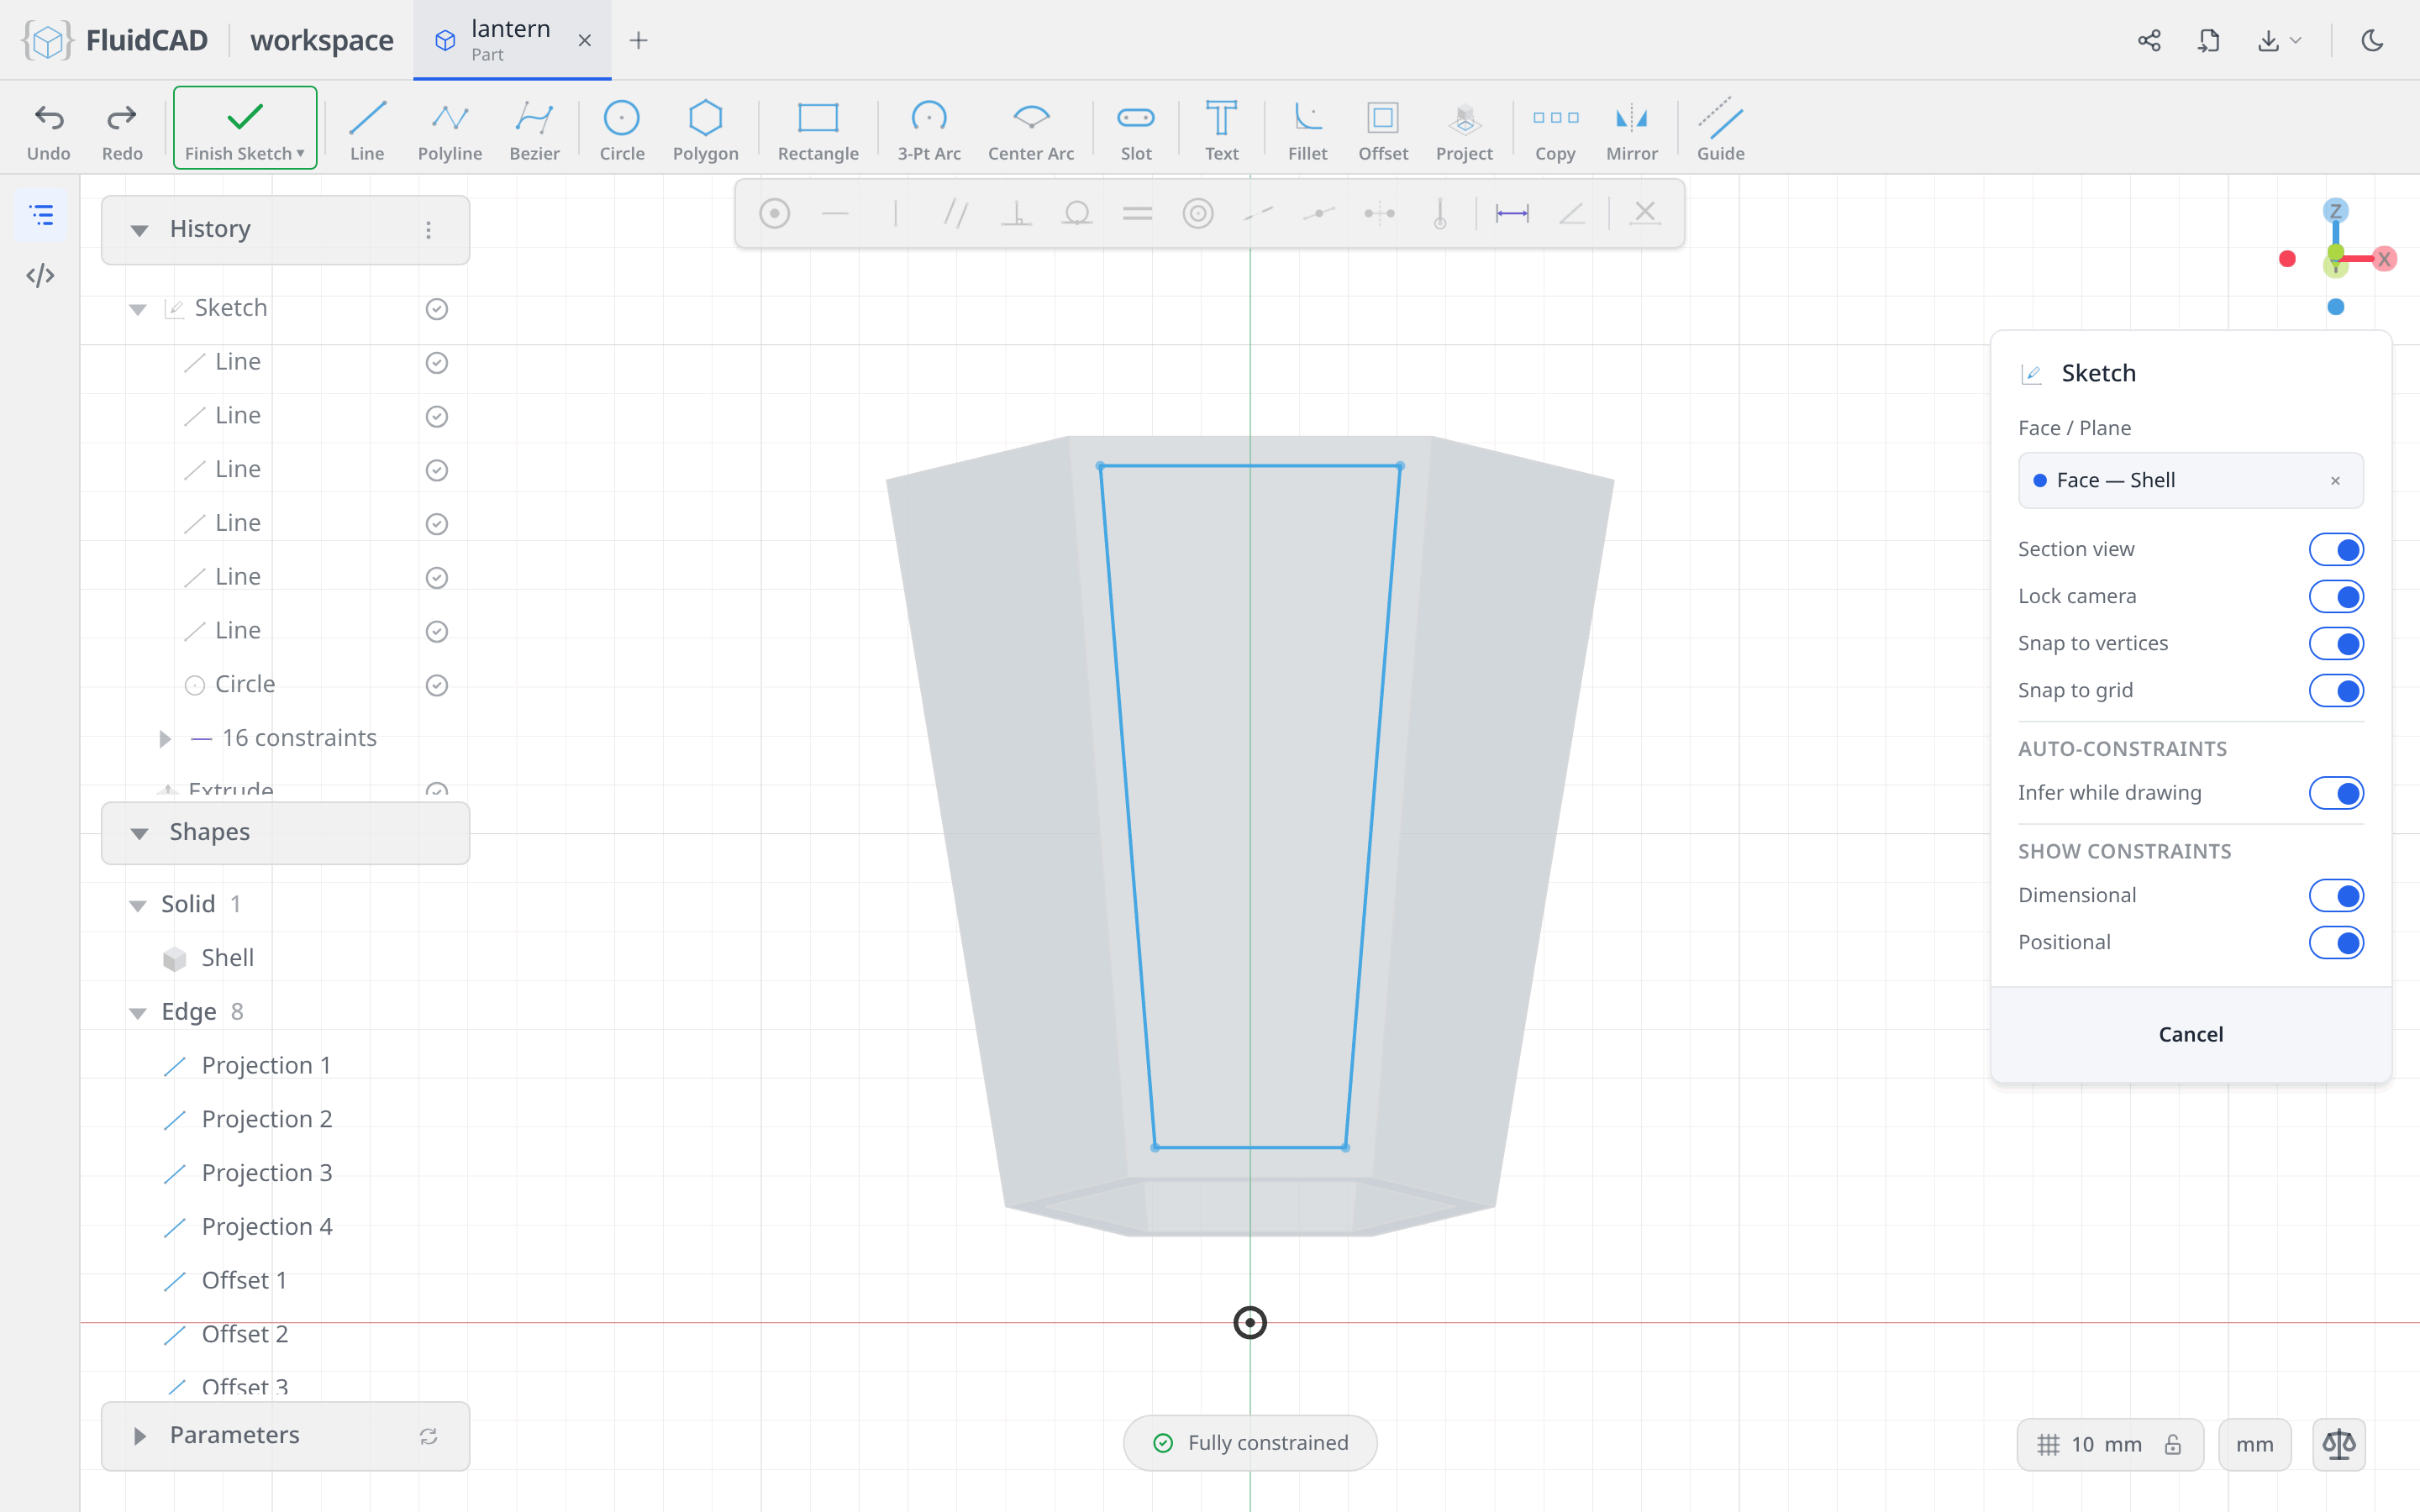Activate the Circle tool
Image resolution: width=2420 pixels, height=1512 pixels.
coord(621,130)
